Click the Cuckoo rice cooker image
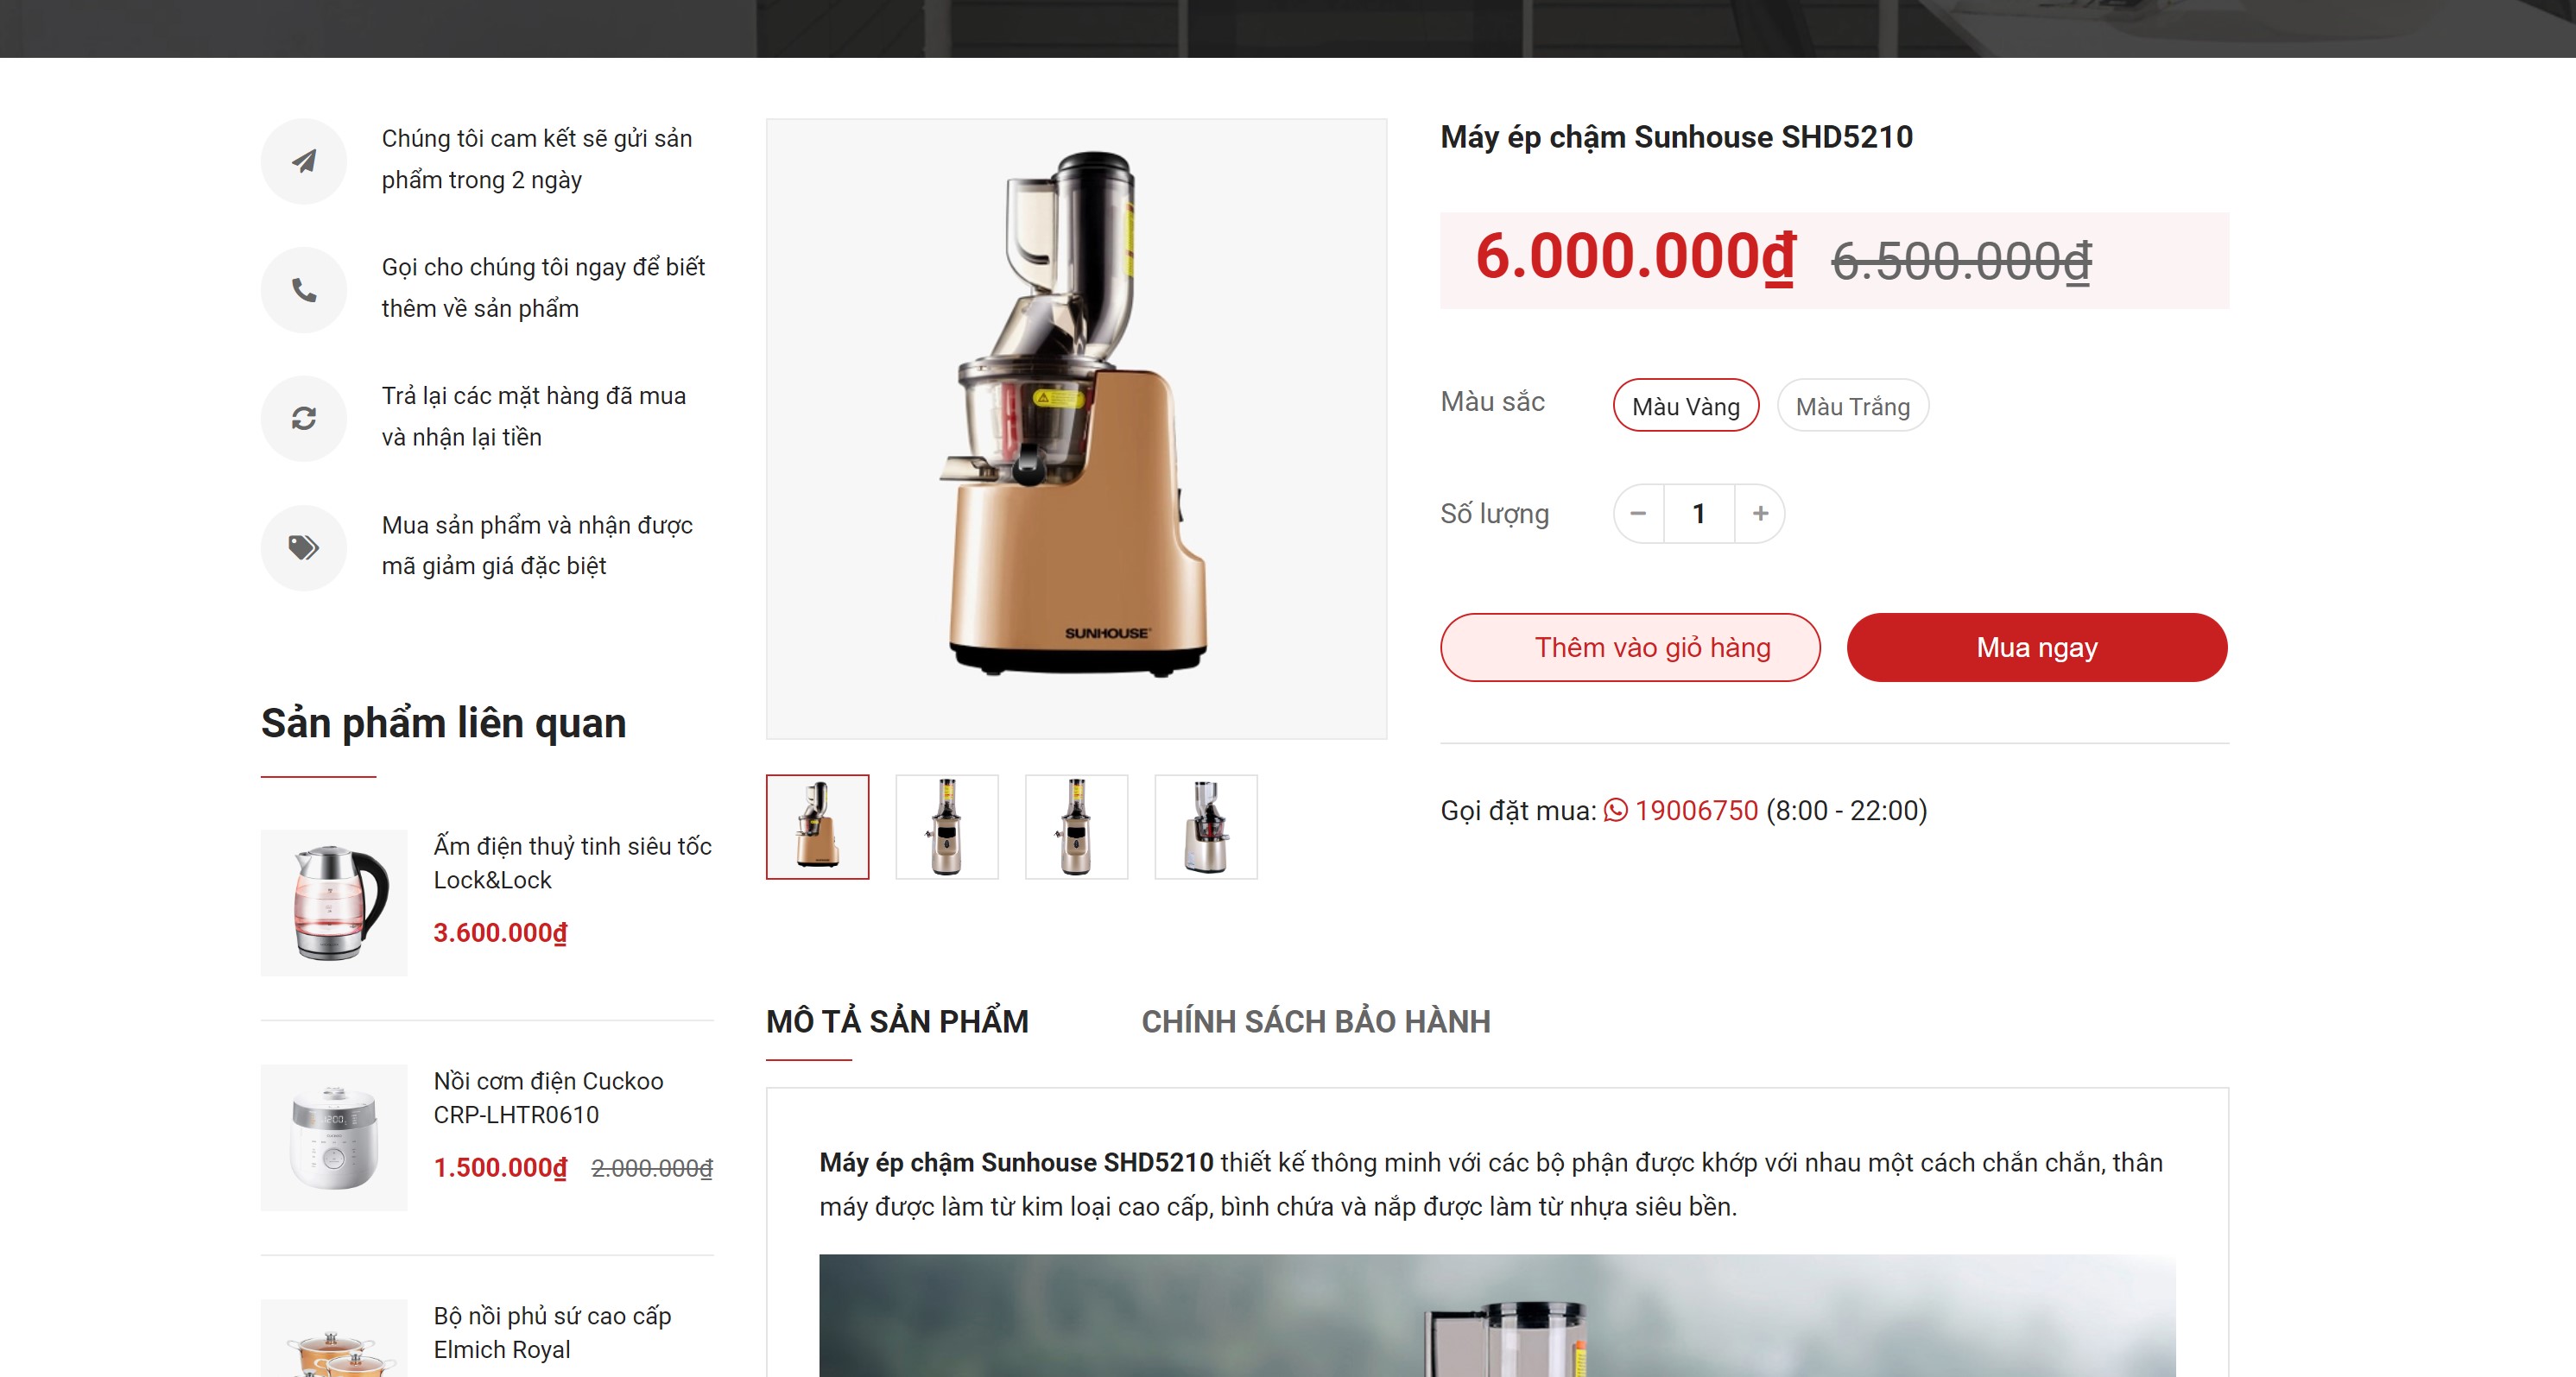The height and width of the screenshot is (1377, 2576). 334,1138
